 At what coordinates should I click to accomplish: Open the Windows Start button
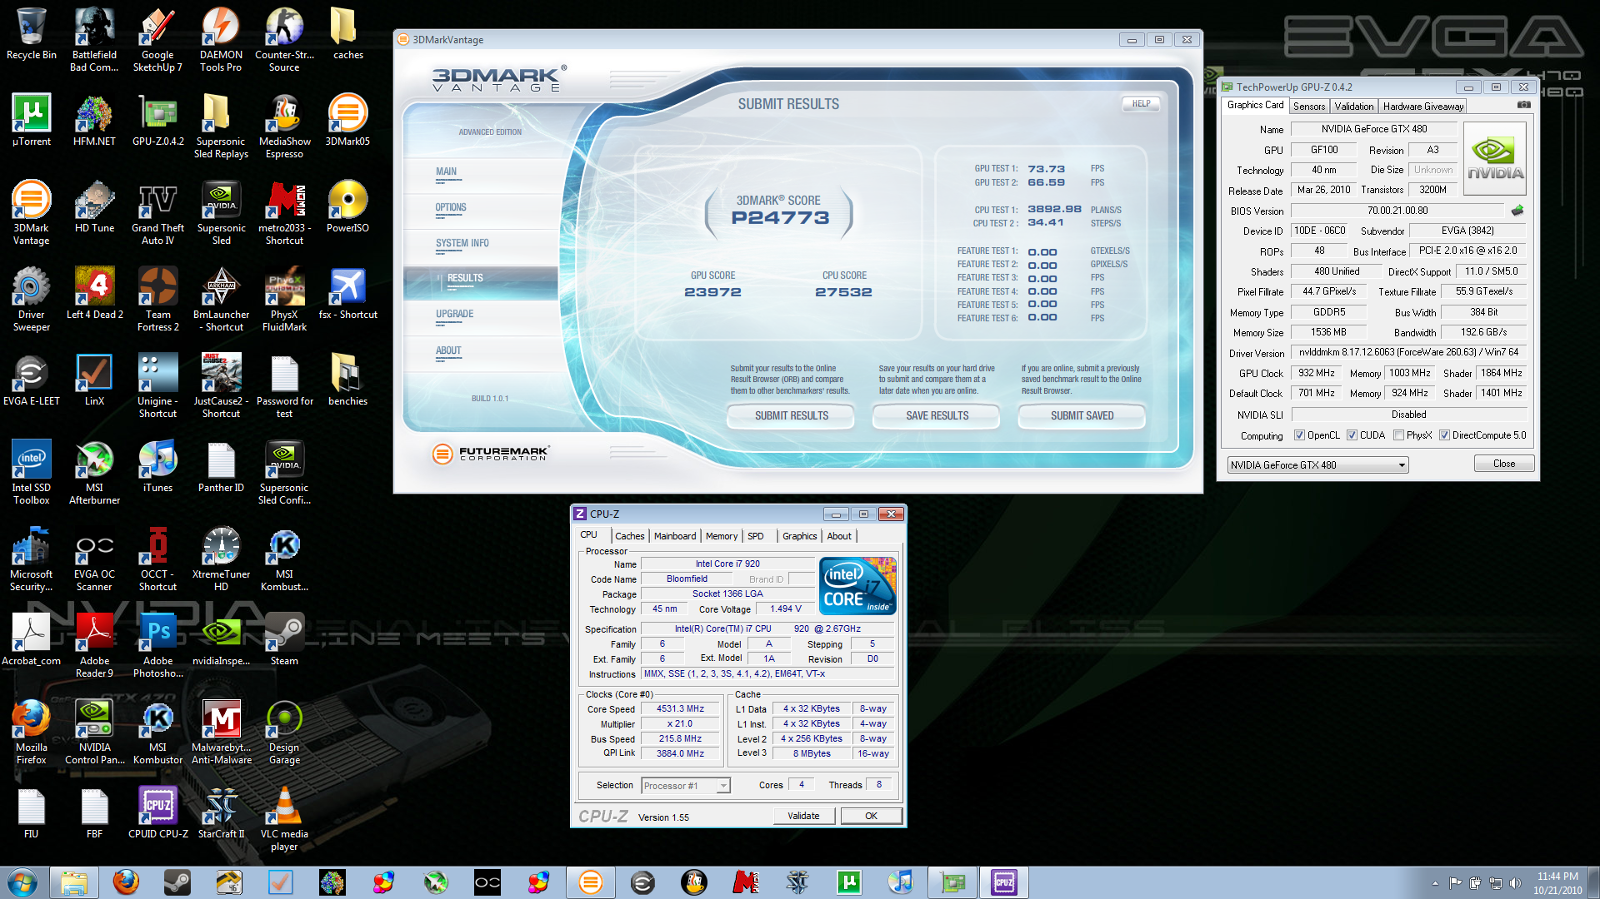(21, 882)
